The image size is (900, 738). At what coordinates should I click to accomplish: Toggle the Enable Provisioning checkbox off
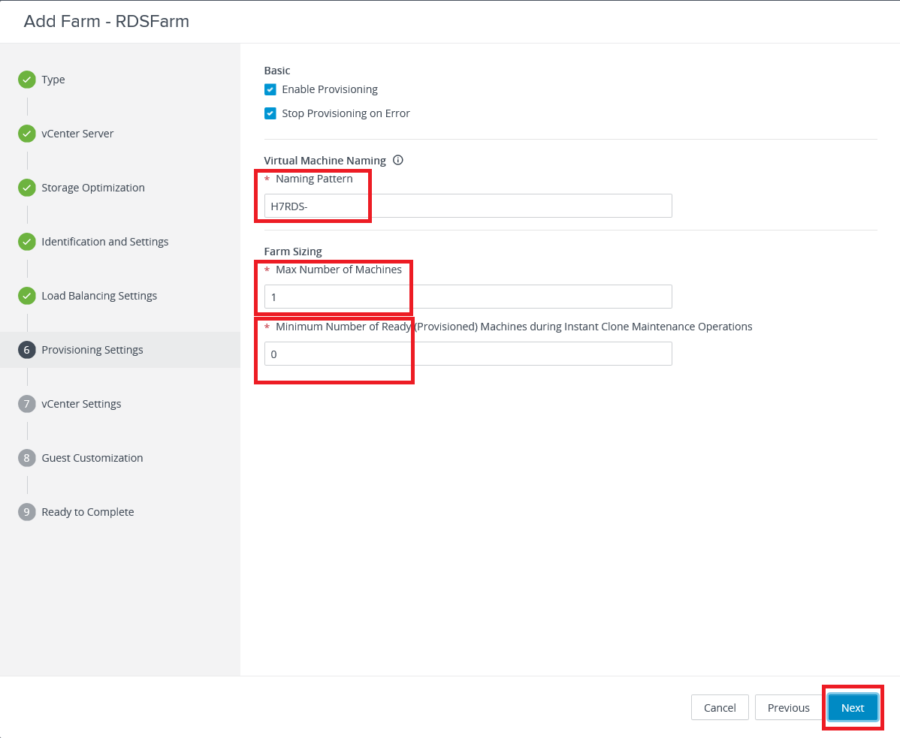click(x=269, y=89)
